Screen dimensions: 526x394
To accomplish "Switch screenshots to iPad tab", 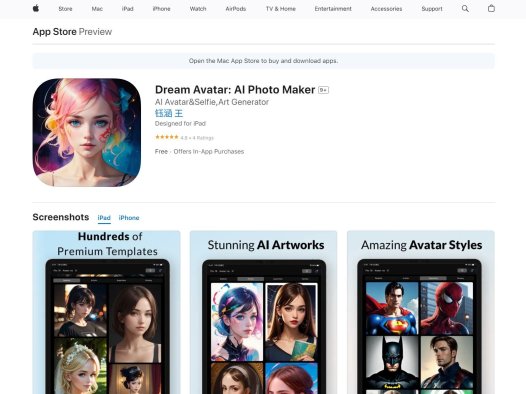I will coord(104,218).
